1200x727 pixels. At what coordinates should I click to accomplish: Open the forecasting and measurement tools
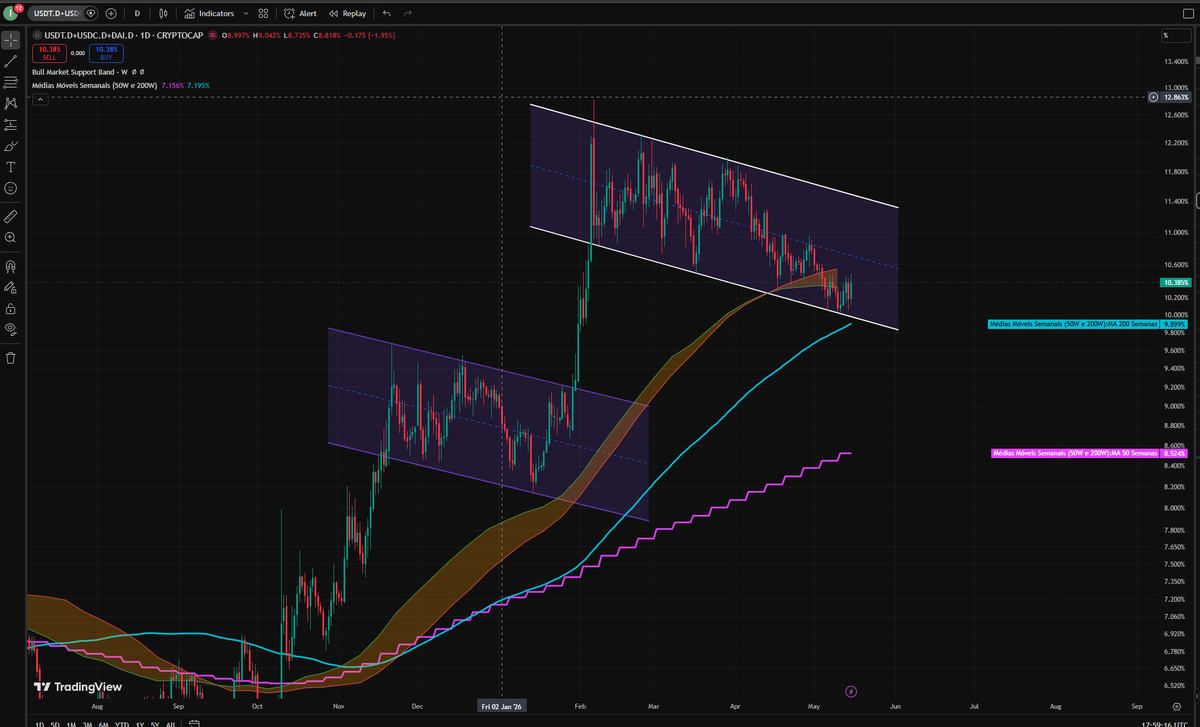point(10,125)
